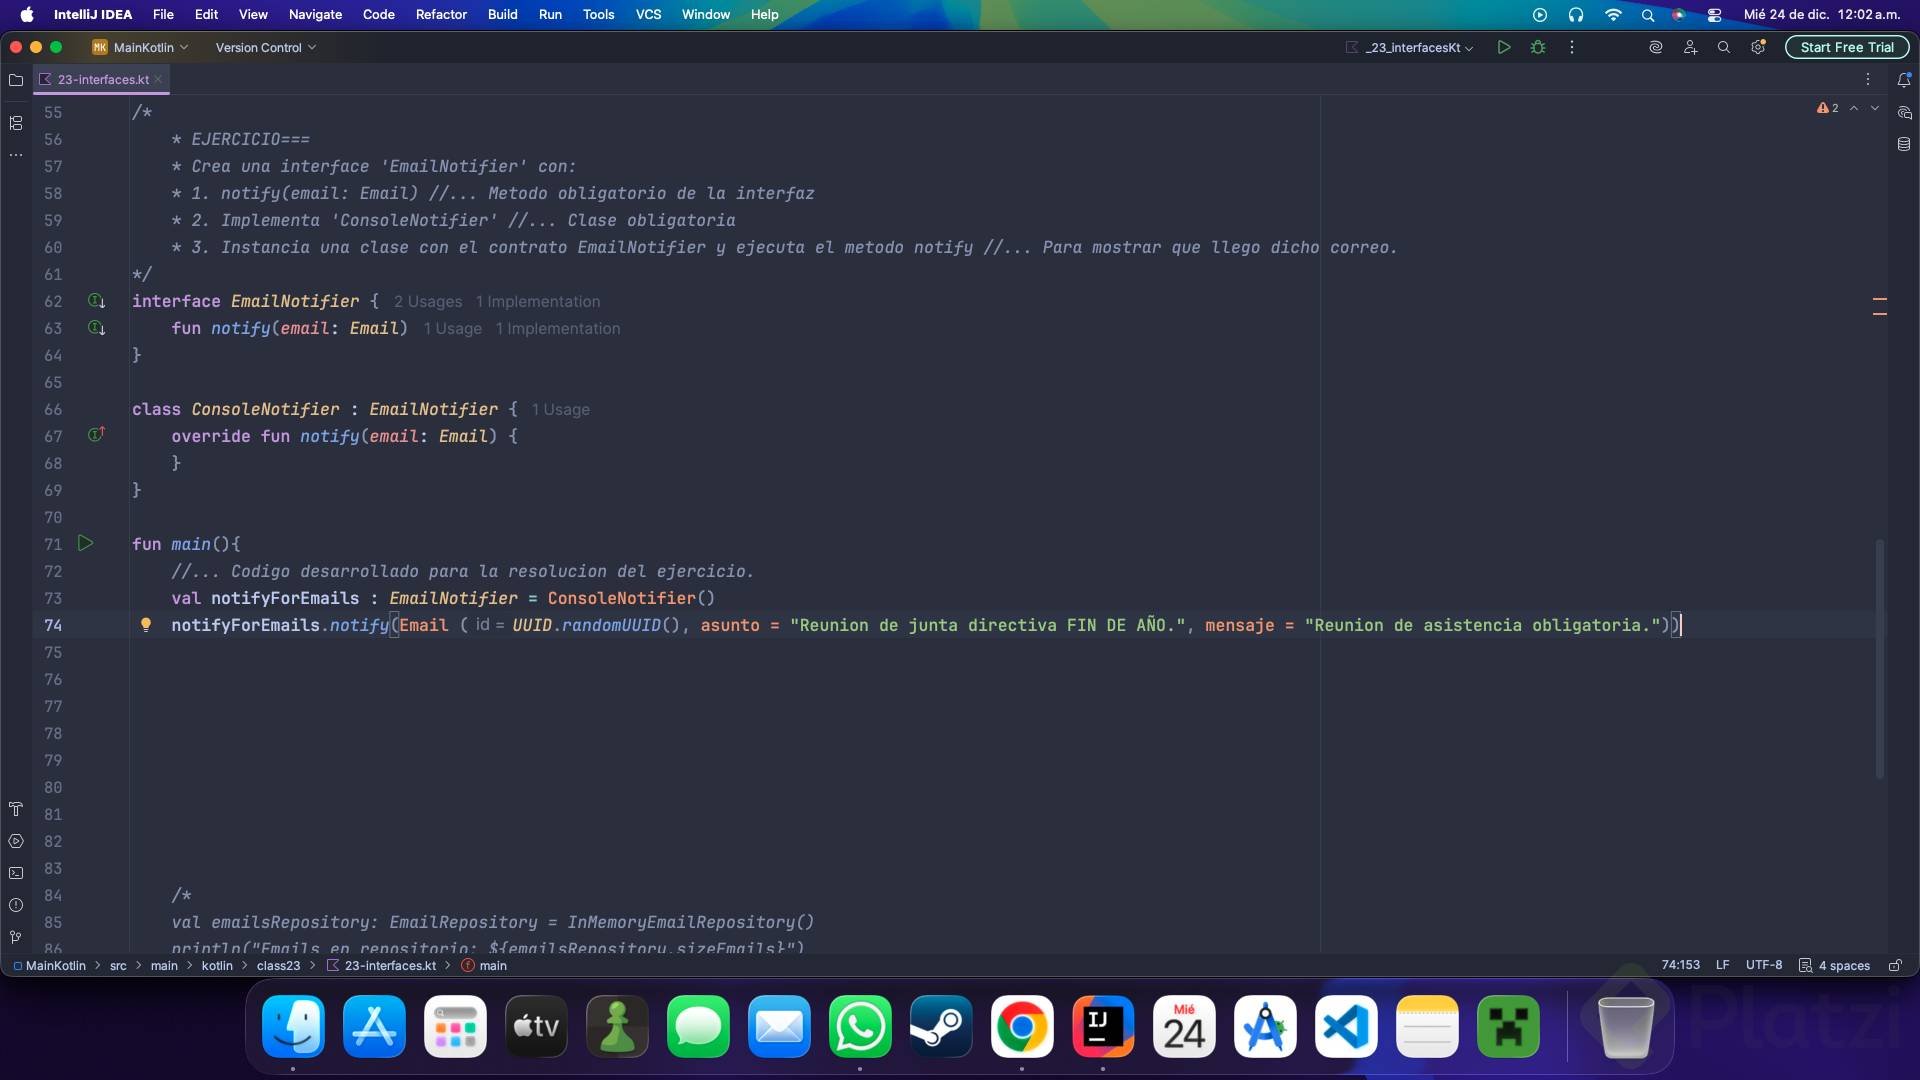This screenshot has width=1920, height=1080.
Task: Open the Refactor menu
Action: (x=441, y=14)
